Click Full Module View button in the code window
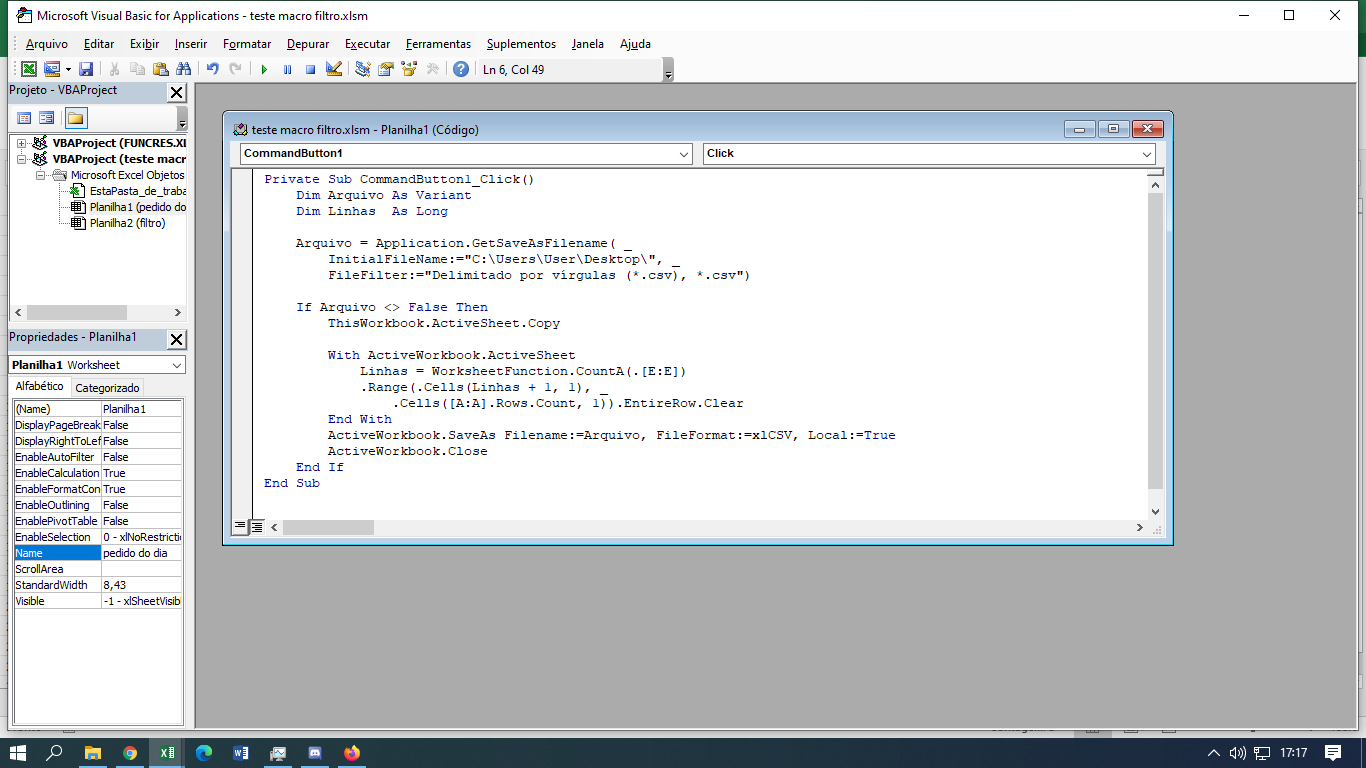Screen dimensions: 1366x768 (256, 526)
